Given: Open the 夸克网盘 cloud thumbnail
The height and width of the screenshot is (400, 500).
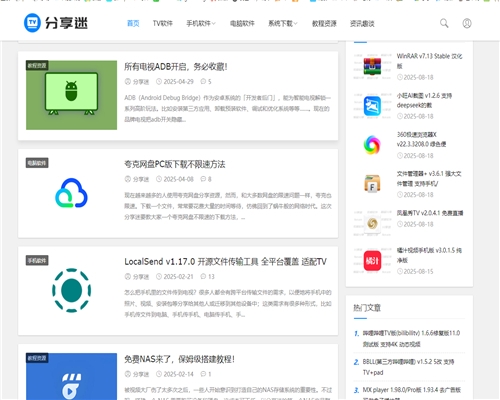Looking at the screenshot, I should [71, 193].
